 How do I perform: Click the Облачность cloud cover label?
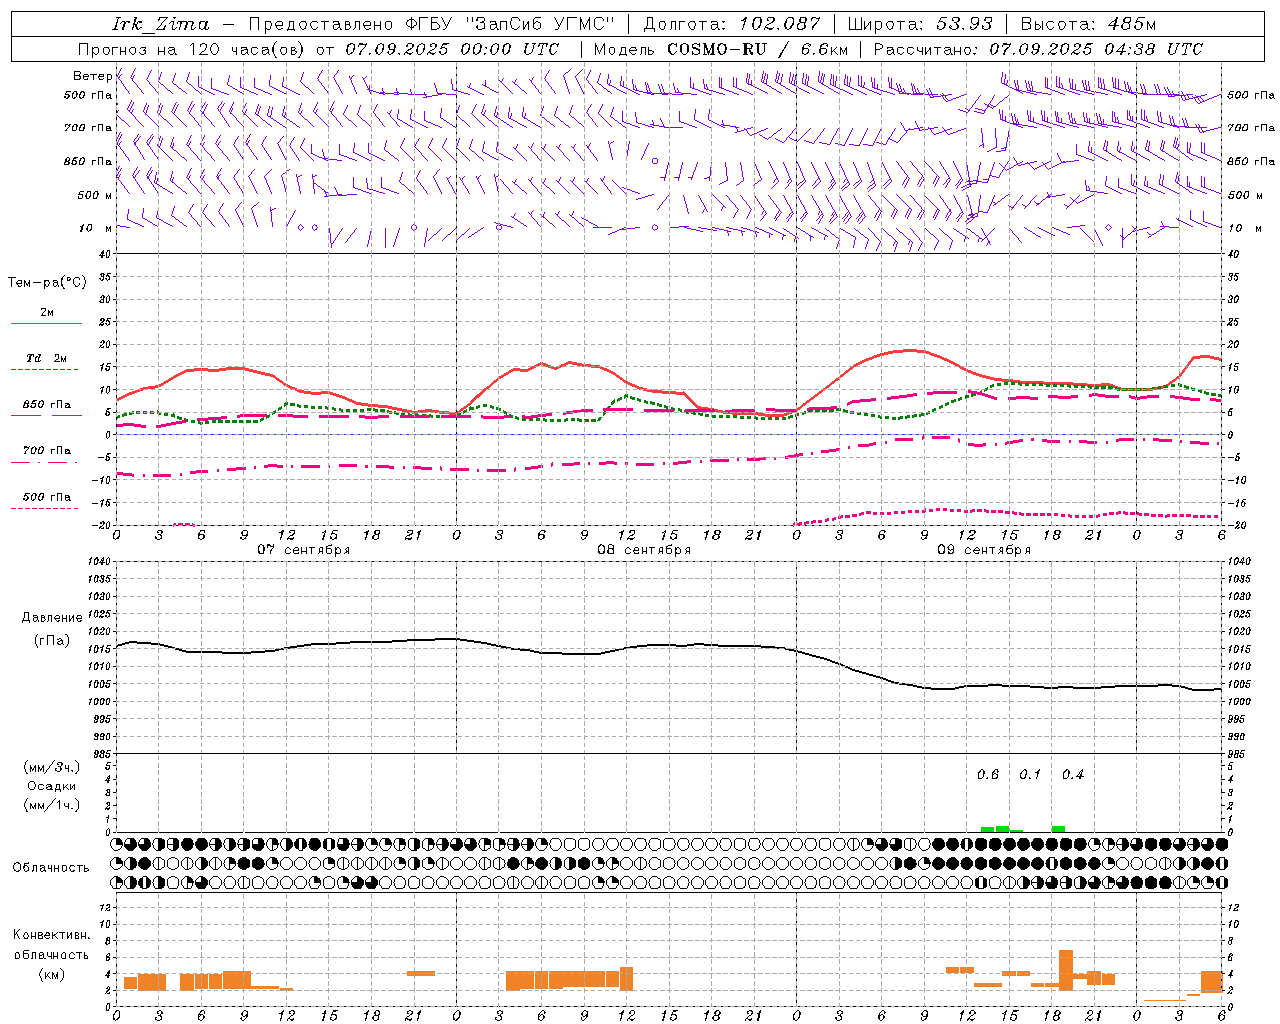[51, 868]
